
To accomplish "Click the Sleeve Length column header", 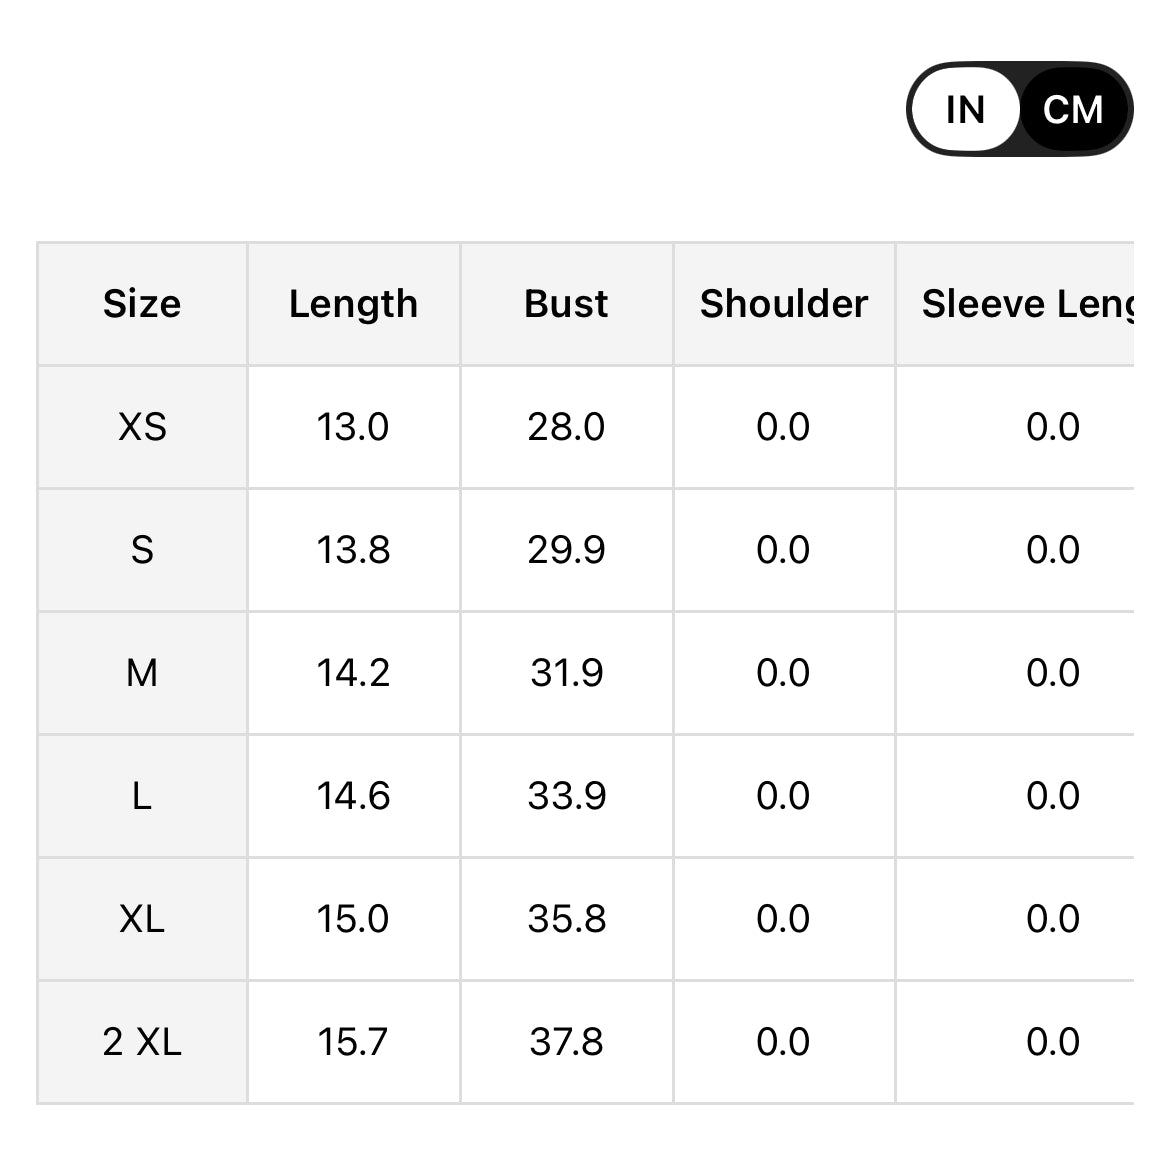I will (x=1029, y=303).
